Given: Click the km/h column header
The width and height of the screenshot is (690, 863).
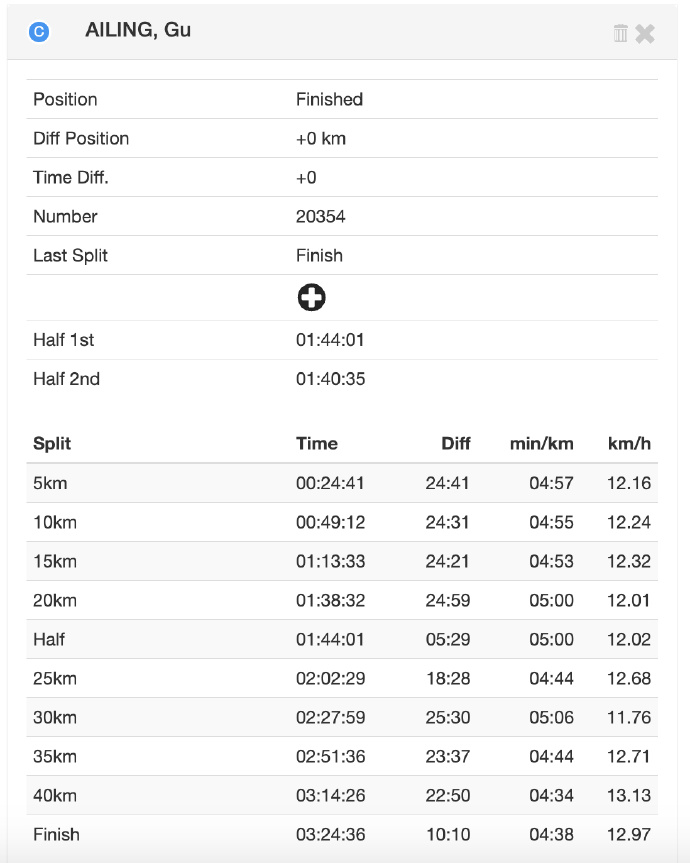Looking at the screenshot, I should point(629,443).
